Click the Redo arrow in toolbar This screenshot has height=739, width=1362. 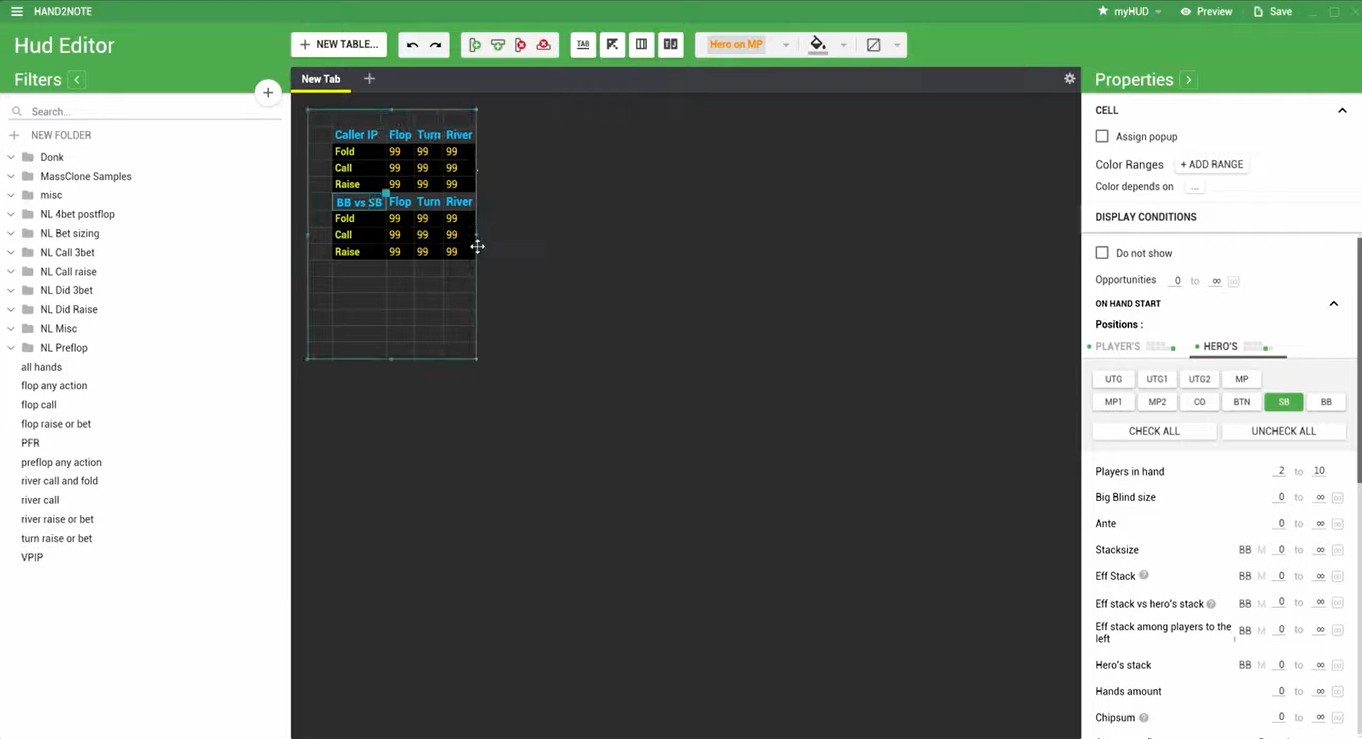[x=435, y=45]
